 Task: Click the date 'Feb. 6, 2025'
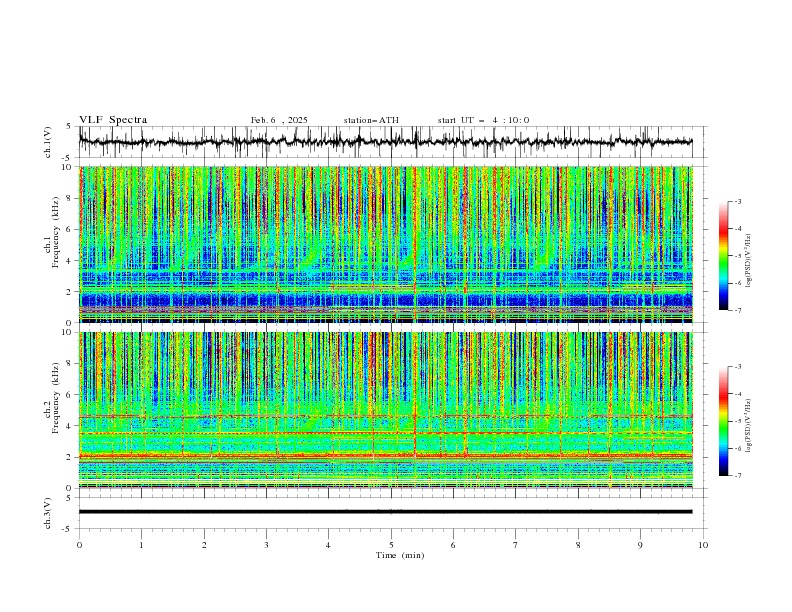(x=279, y=120)
